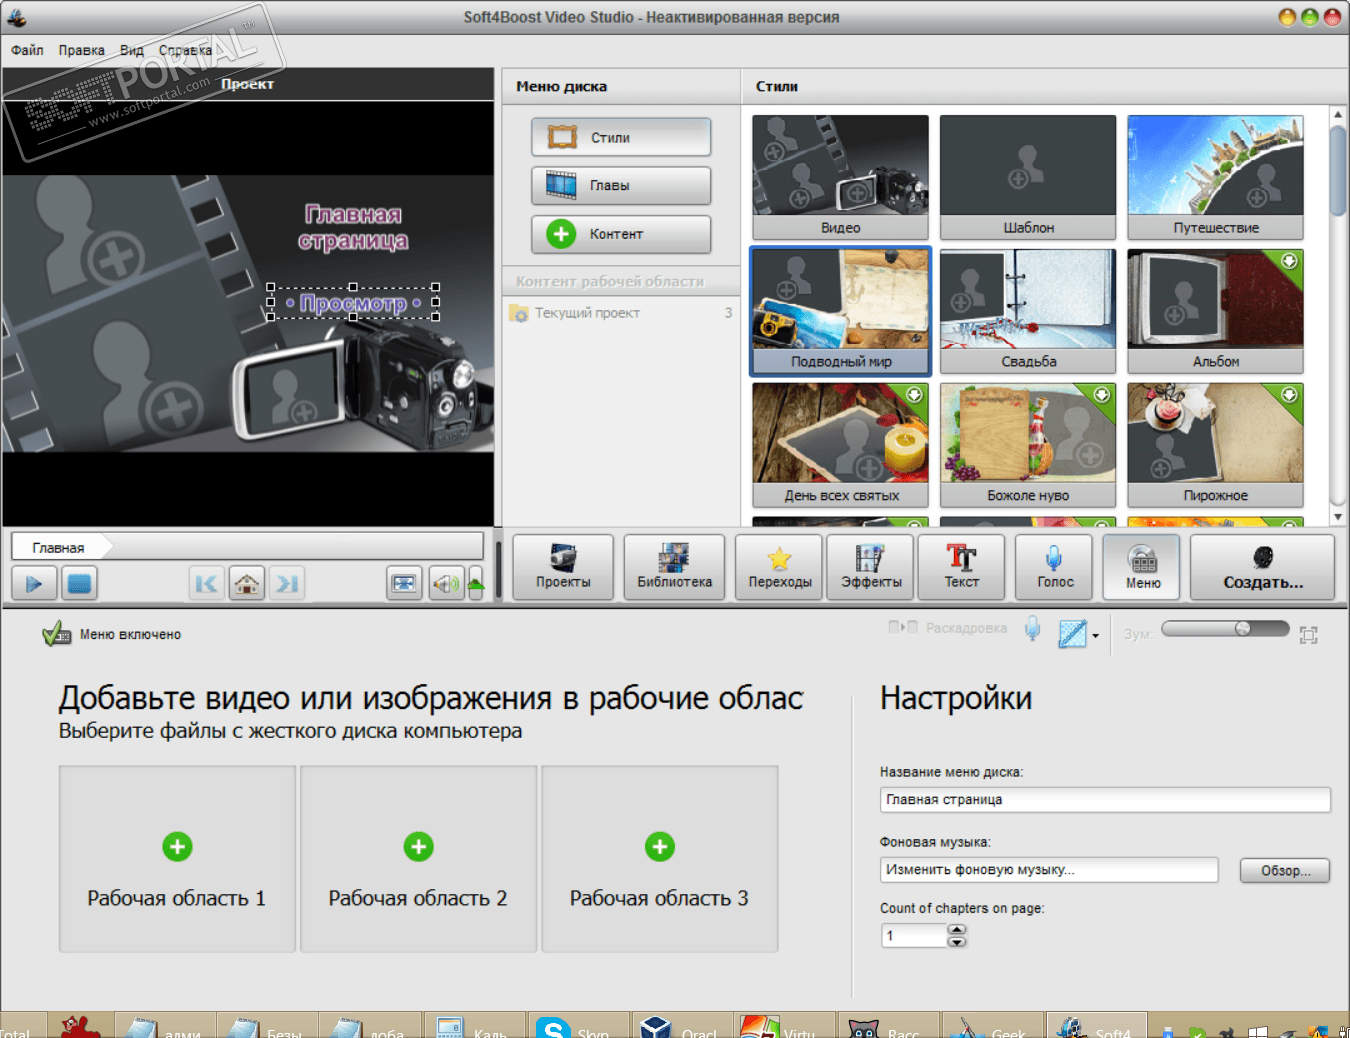Click download badge on День всех святых
This screenshot has width=1350, height=1038.
914,395
